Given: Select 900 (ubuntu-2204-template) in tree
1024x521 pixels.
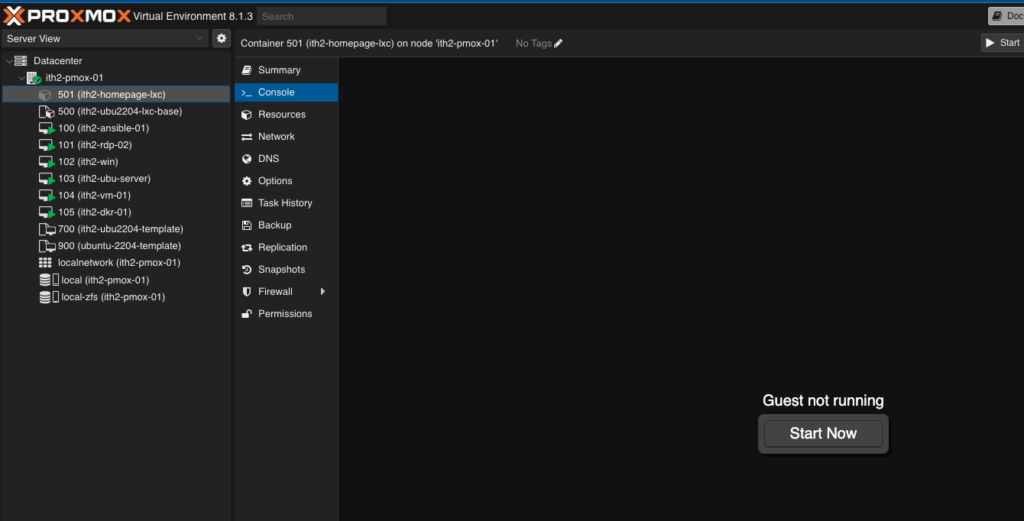Looking at the screenshot, I should pyautogui.click(x=116, y=246).
